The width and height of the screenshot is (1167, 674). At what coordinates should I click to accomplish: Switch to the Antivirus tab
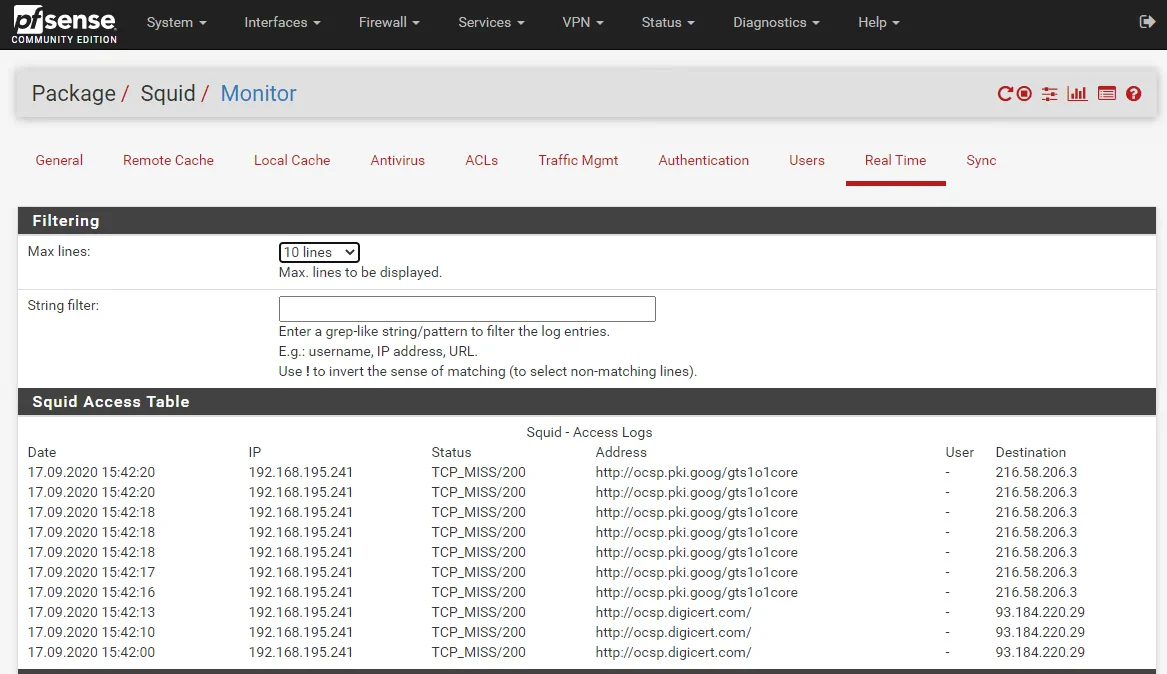397,160
